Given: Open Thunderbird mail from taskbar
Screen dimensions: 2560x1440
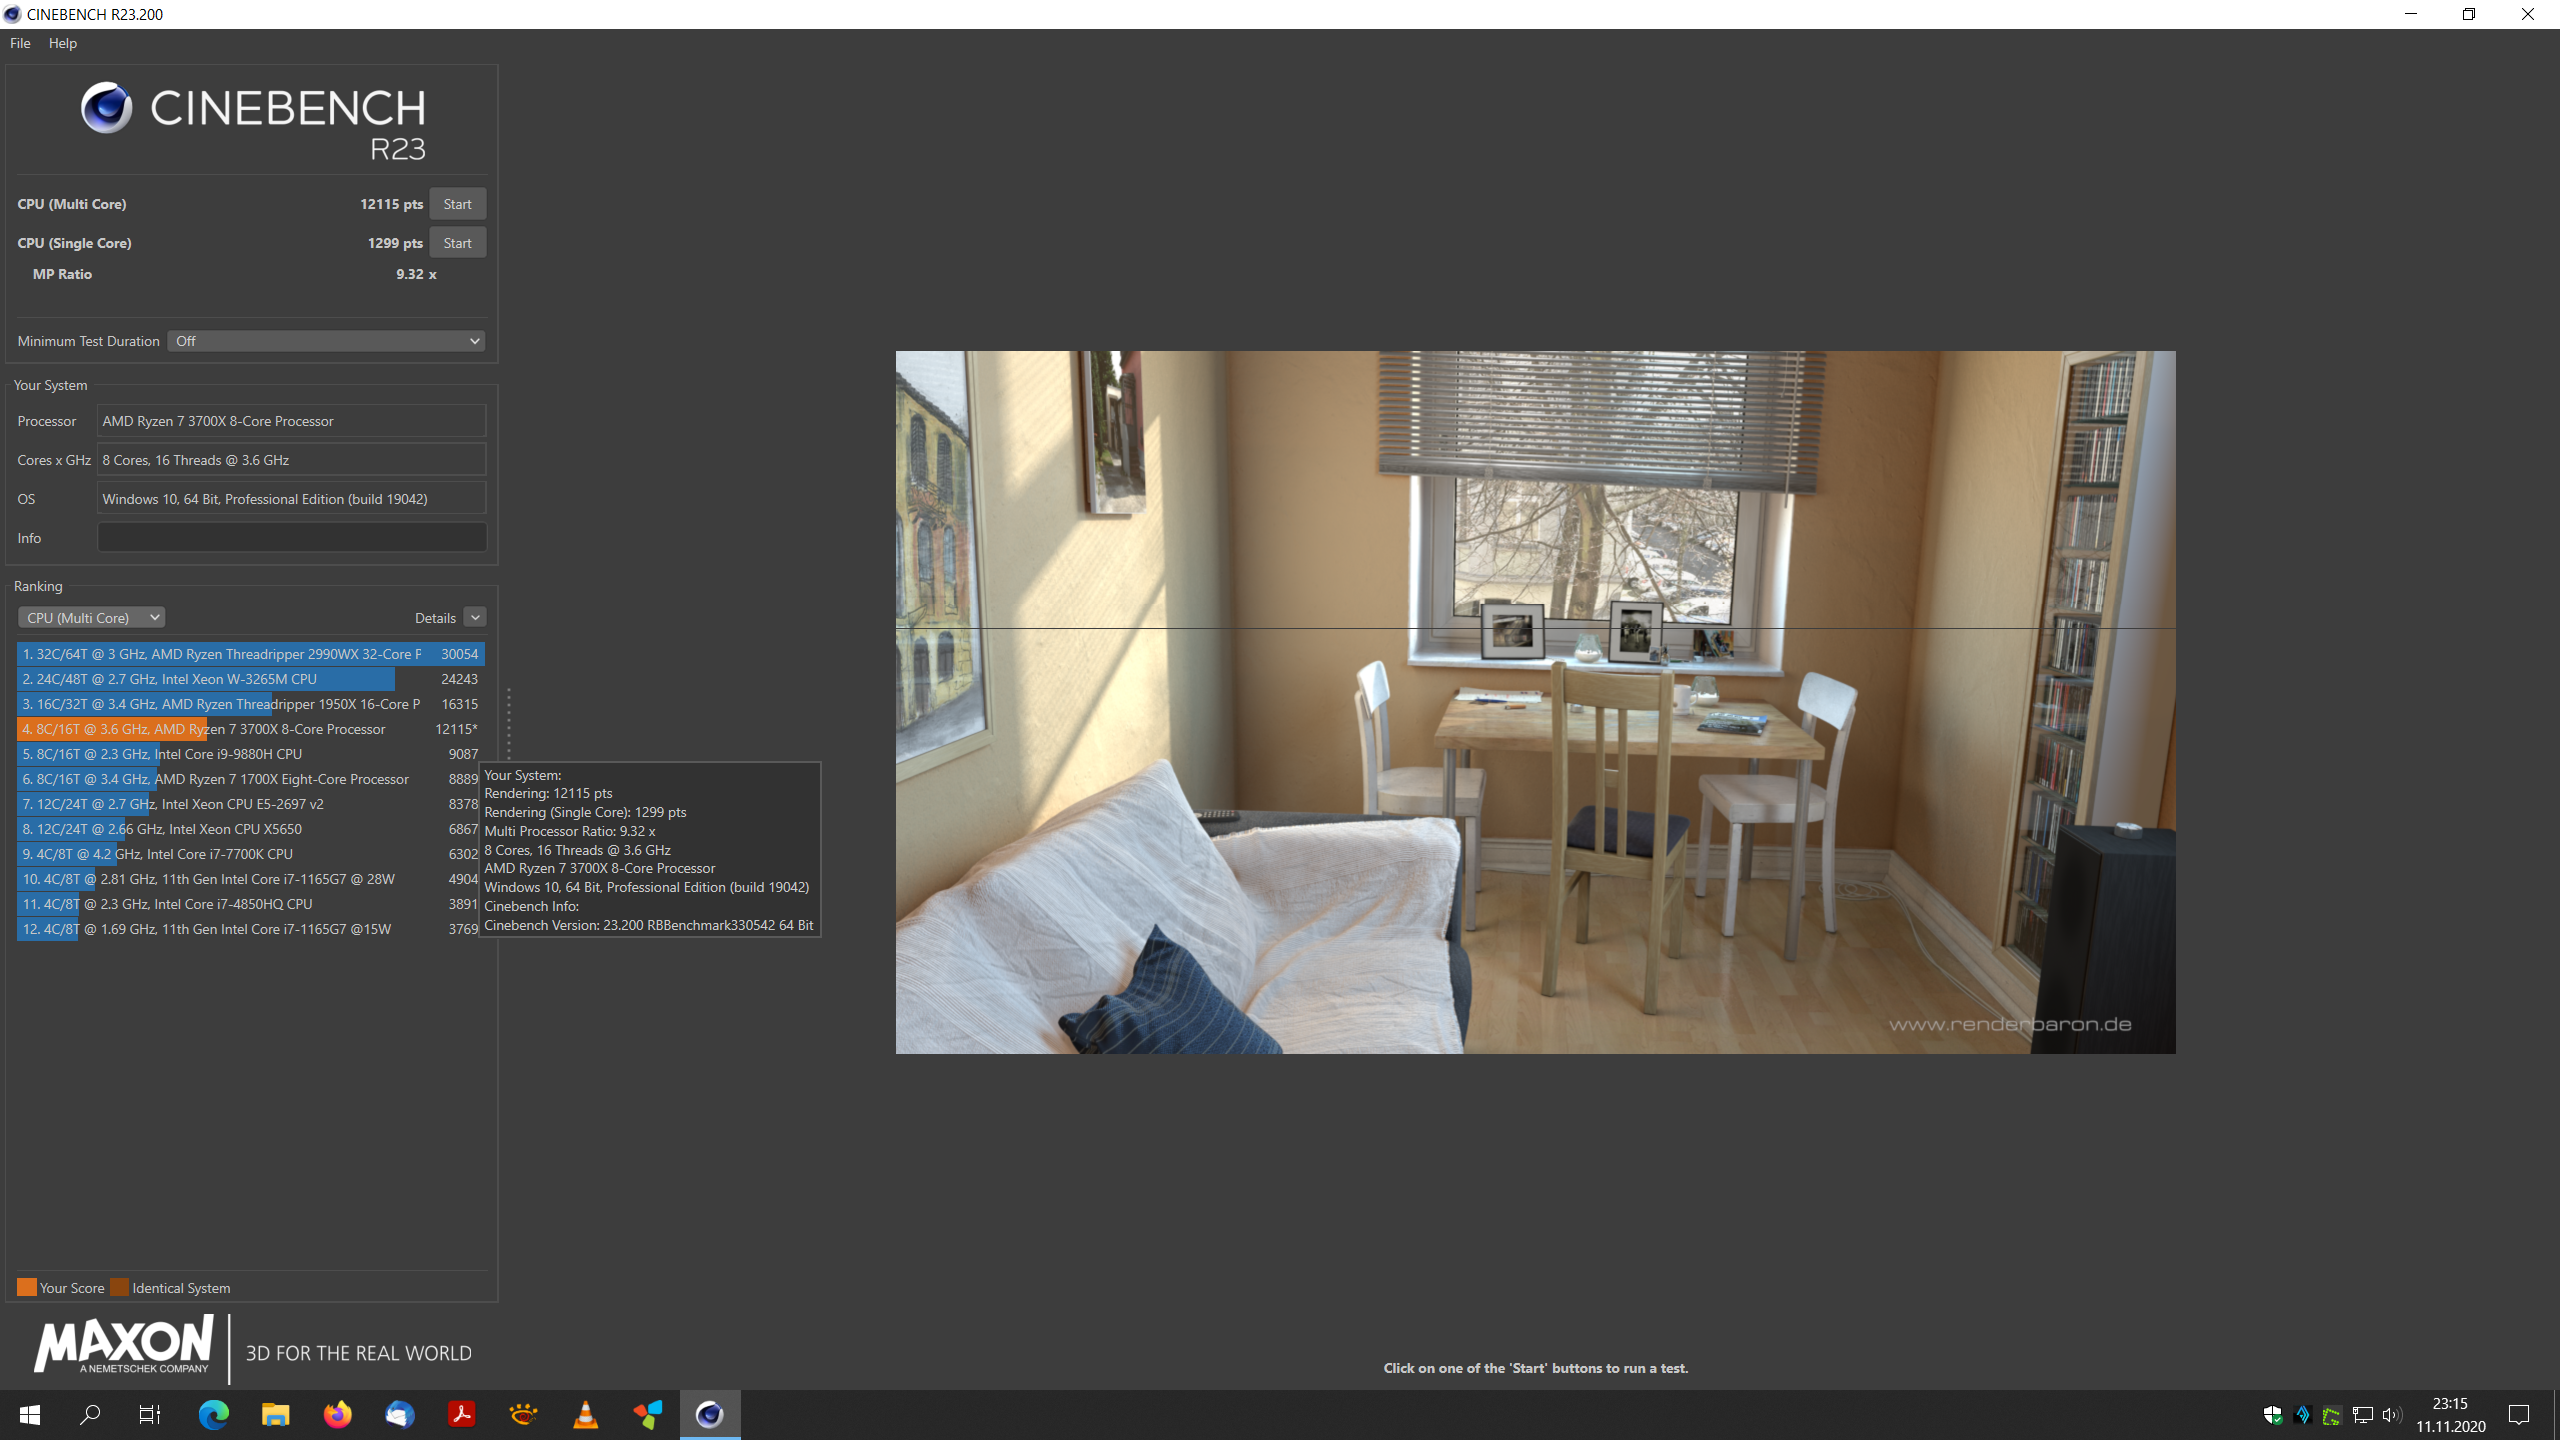Looking at the screenshot, I should pos(399,1414).
